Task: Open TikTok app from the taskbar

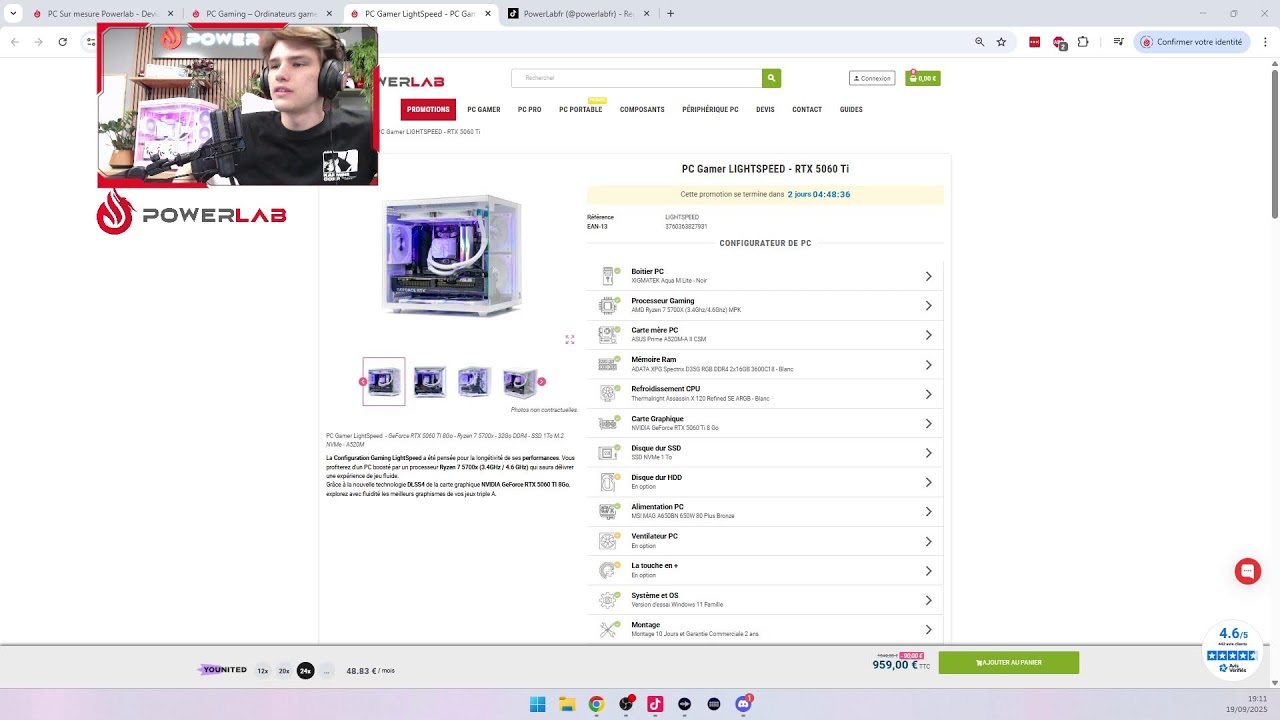Action: pos(655,704)
